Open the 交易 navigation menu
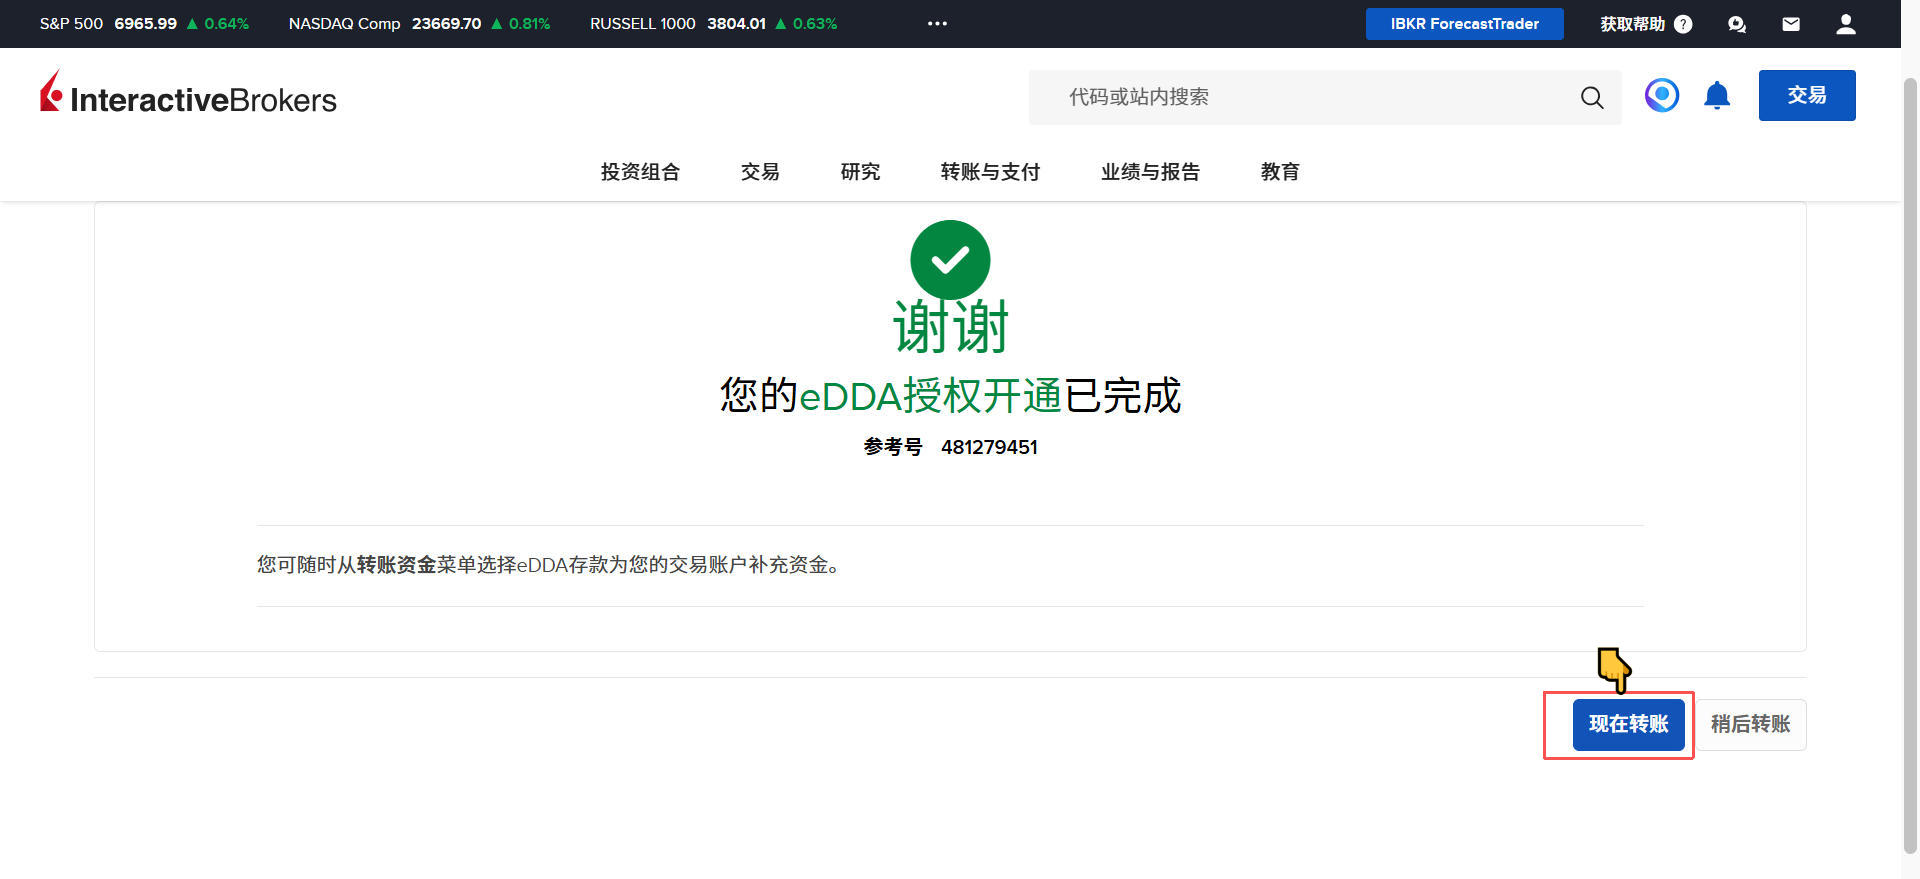 tap(760, 172)
